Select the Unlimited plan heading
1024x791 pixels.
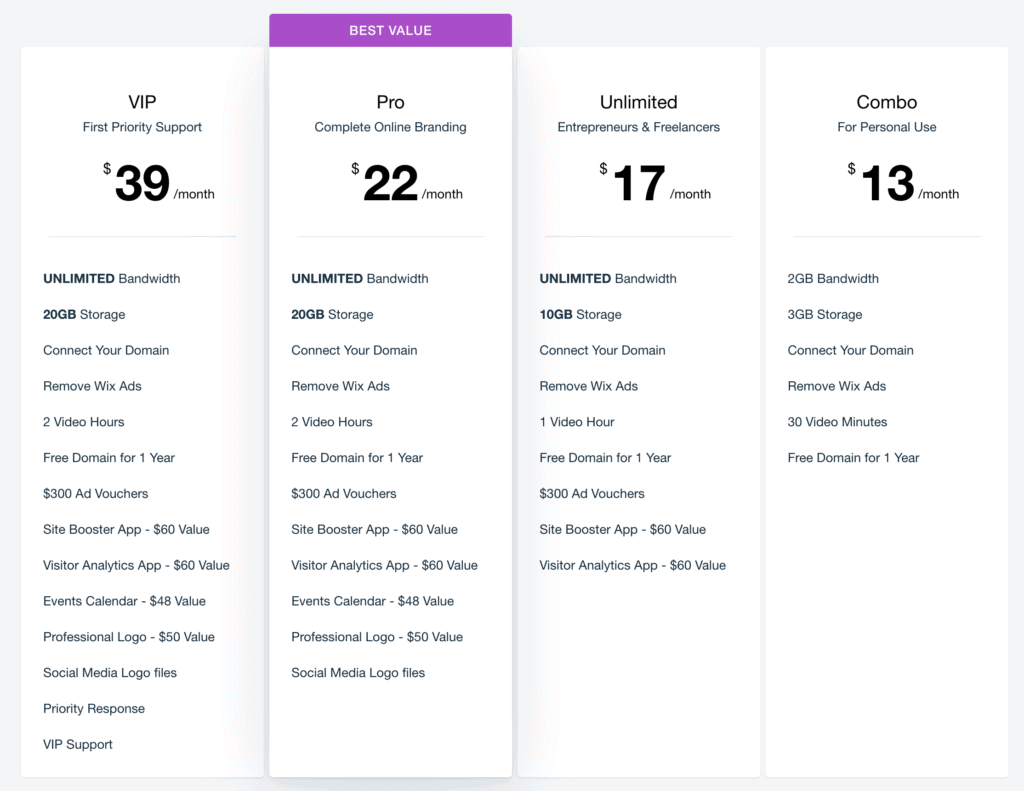point(639,102)
